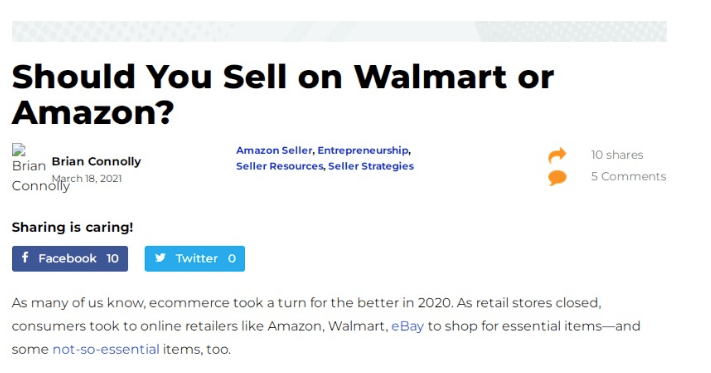The width and height of the screenshot is (711, 373).
Task: Click the orange share arrow icon
Action: (557, 155)
